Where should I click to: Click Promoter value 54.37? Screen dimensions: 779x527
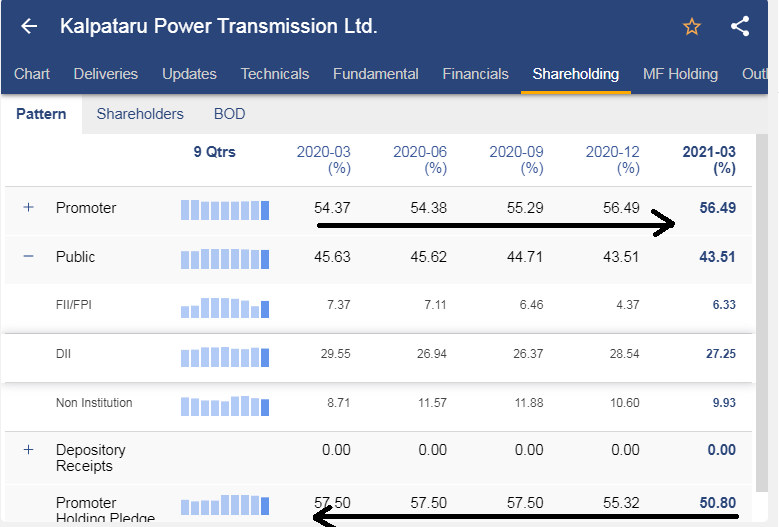pyautogui.click(x=332, y=208)
